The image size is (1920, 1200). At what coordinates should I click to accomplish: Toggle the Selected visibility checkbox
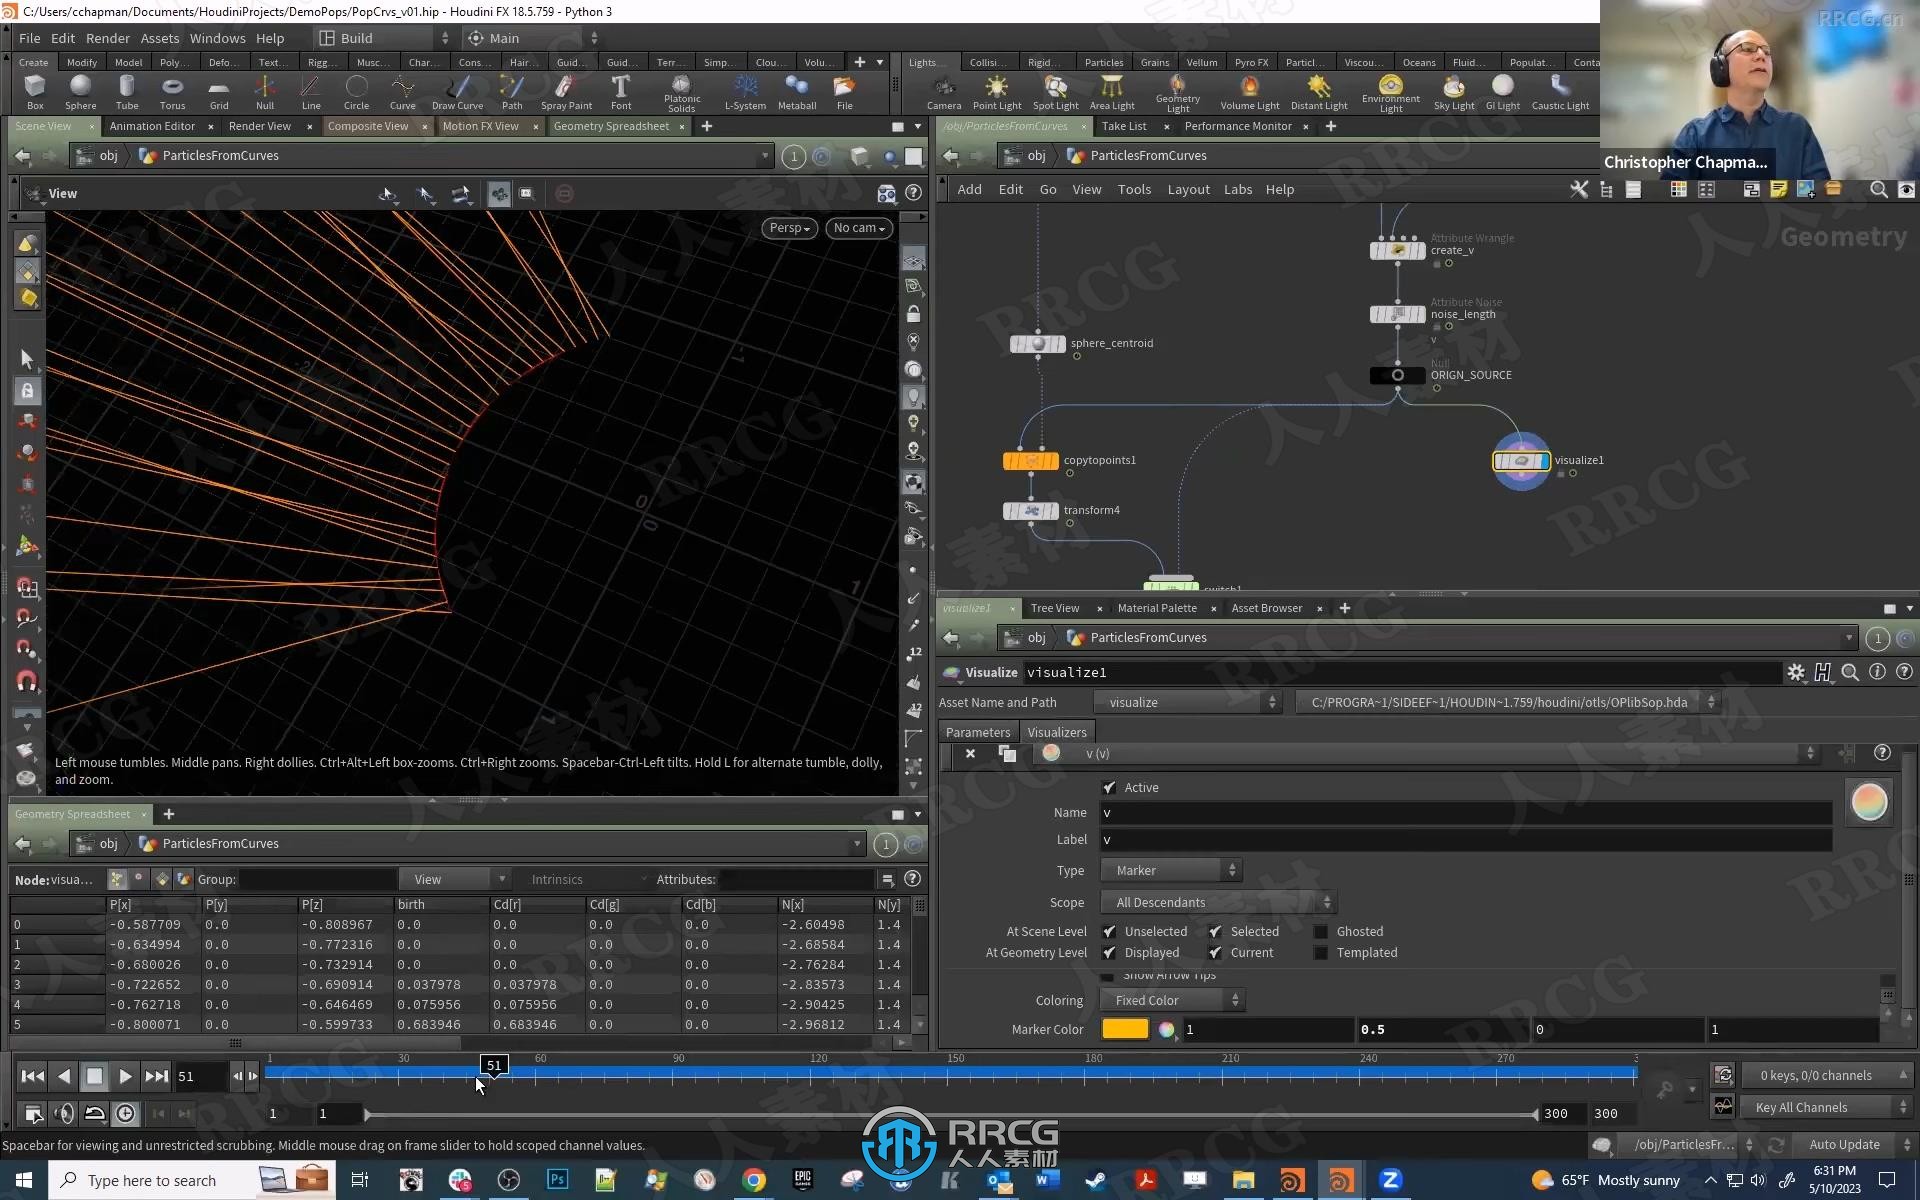[1216, 930]
